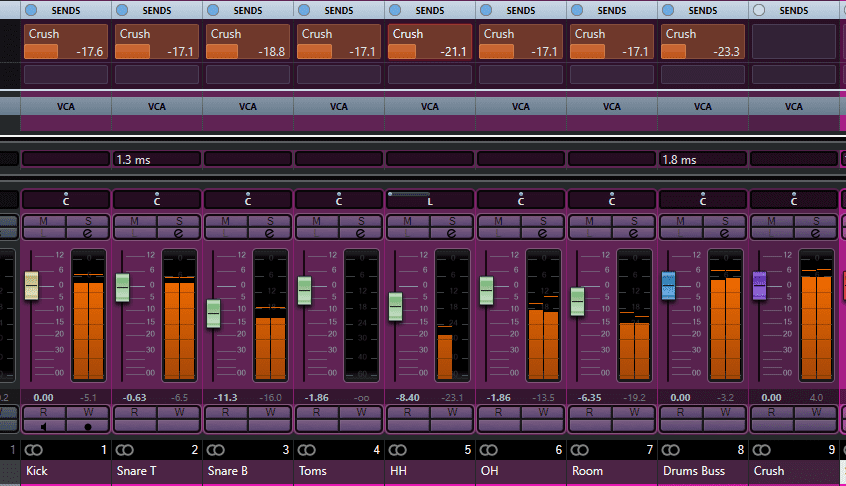The height and width of the screenshot is (486, 846).
Task: Arm record enable dot on Kick
Action: point(87,426)
